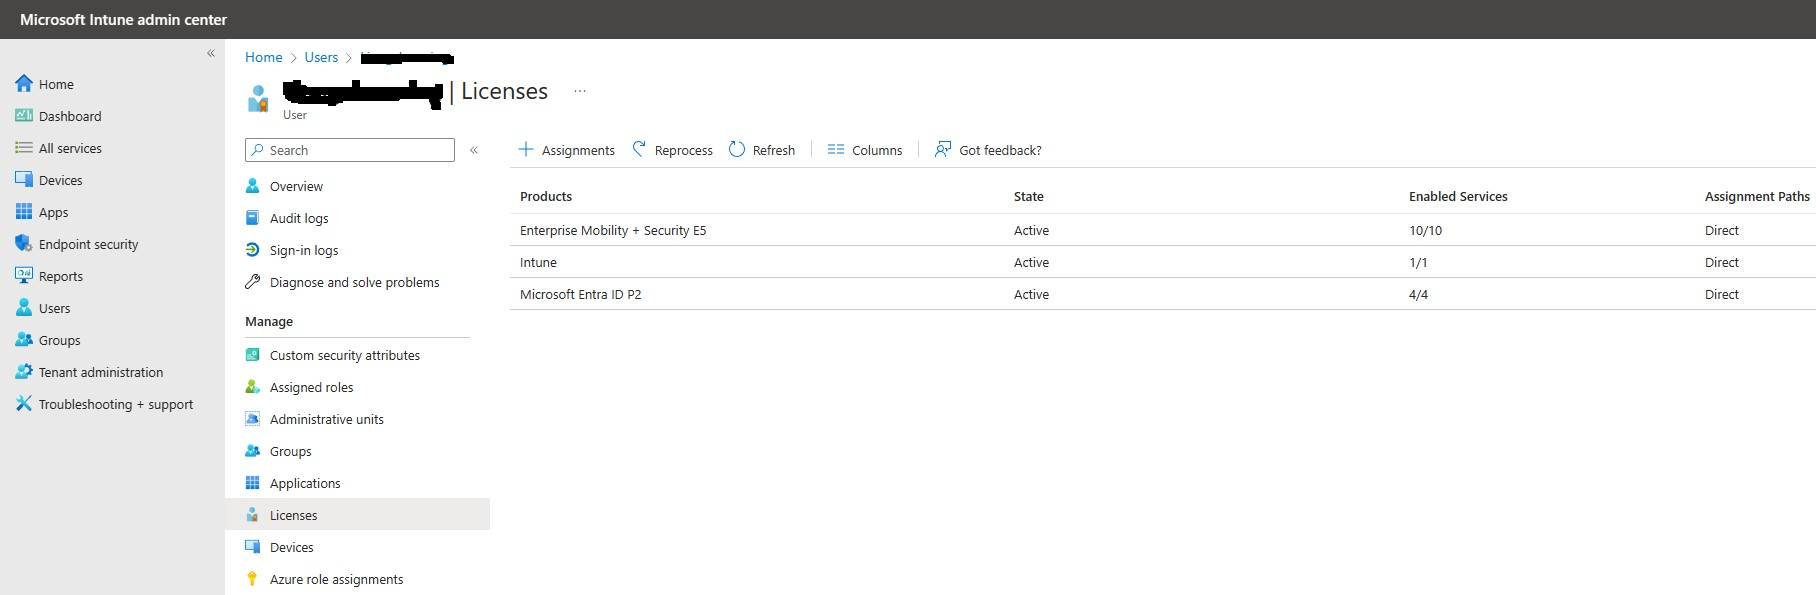The height and width of the screenshot is (595, 1816).
Task: Select the Diagnose and solve problems wrench icon
Action: coord(253,282)
